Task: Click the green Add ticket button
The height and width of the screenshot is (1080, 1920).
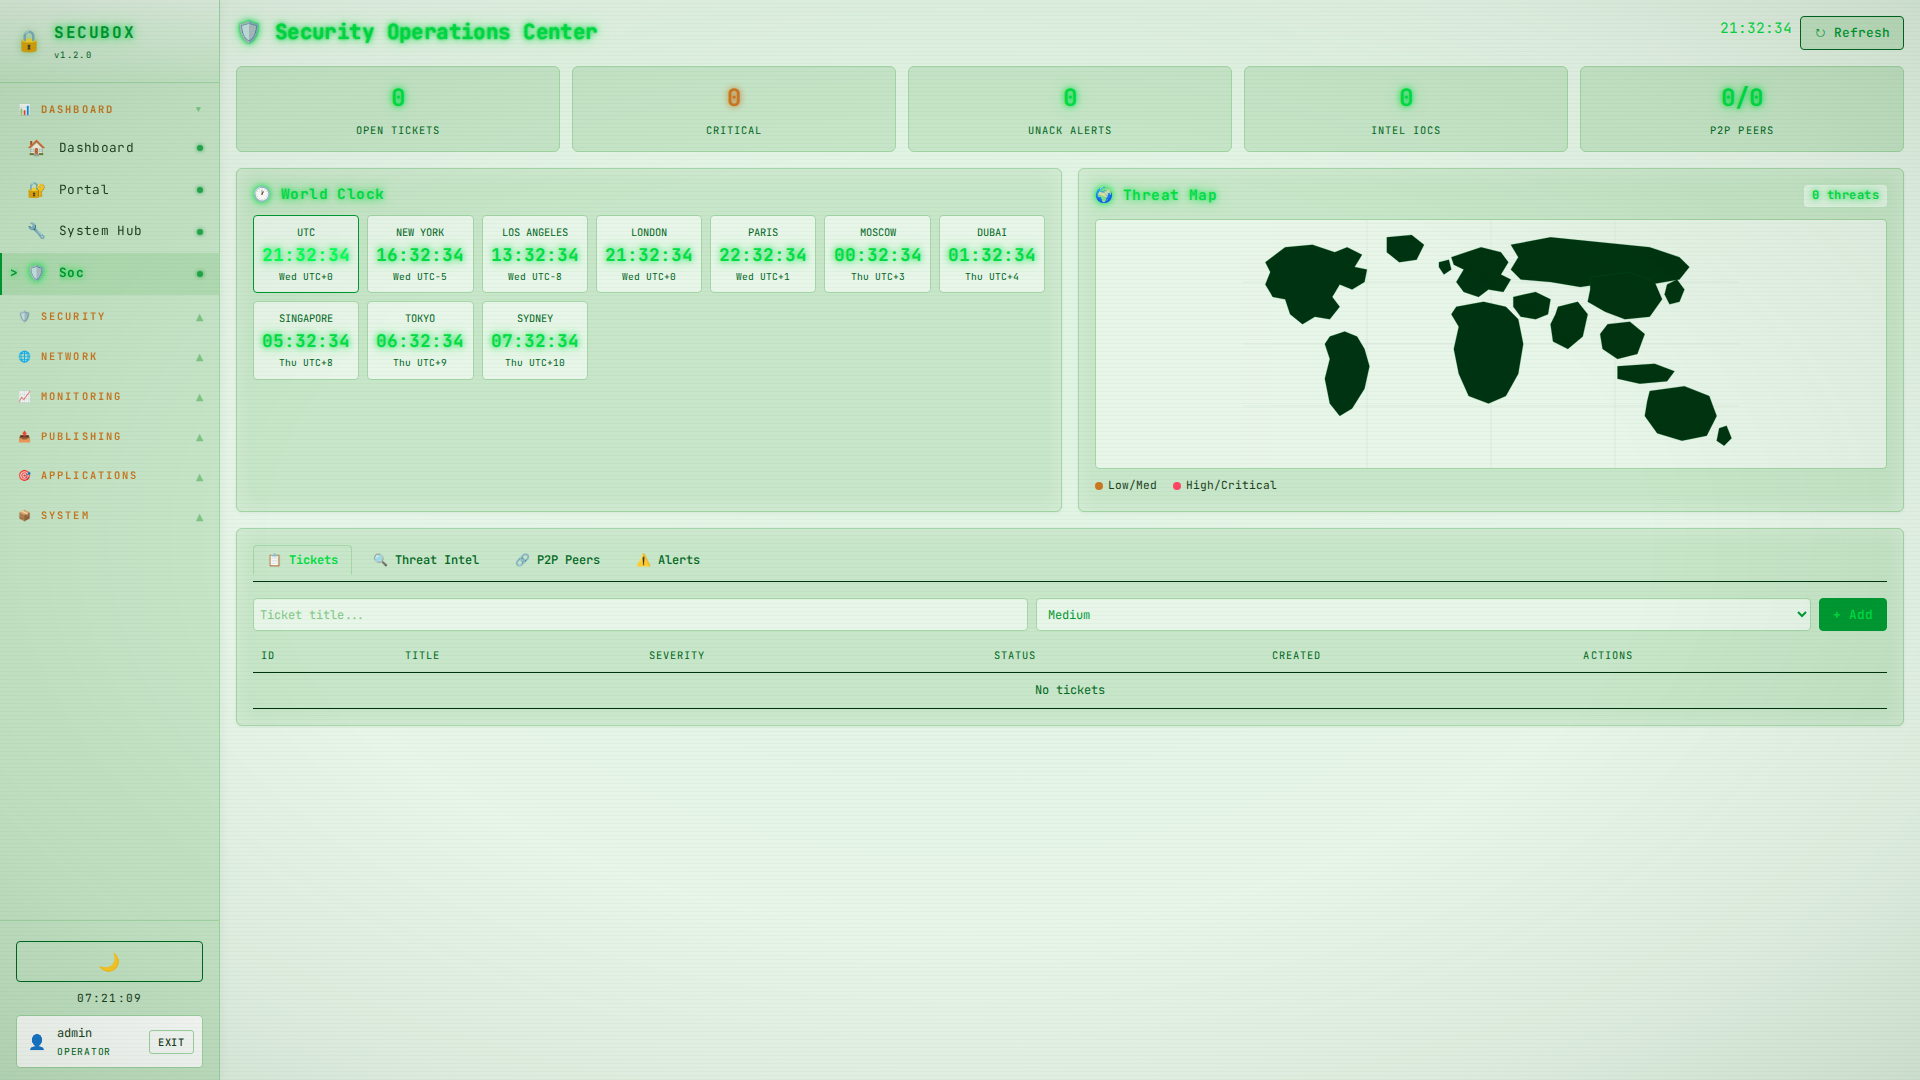Action: (x=1852, y=615)
